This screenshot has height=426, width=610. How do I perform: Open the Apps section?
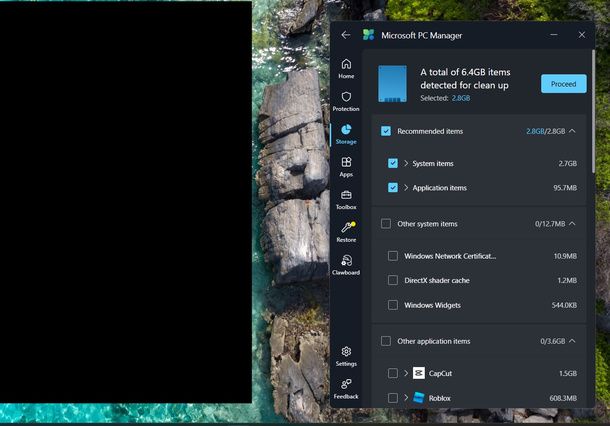[346, 167]
